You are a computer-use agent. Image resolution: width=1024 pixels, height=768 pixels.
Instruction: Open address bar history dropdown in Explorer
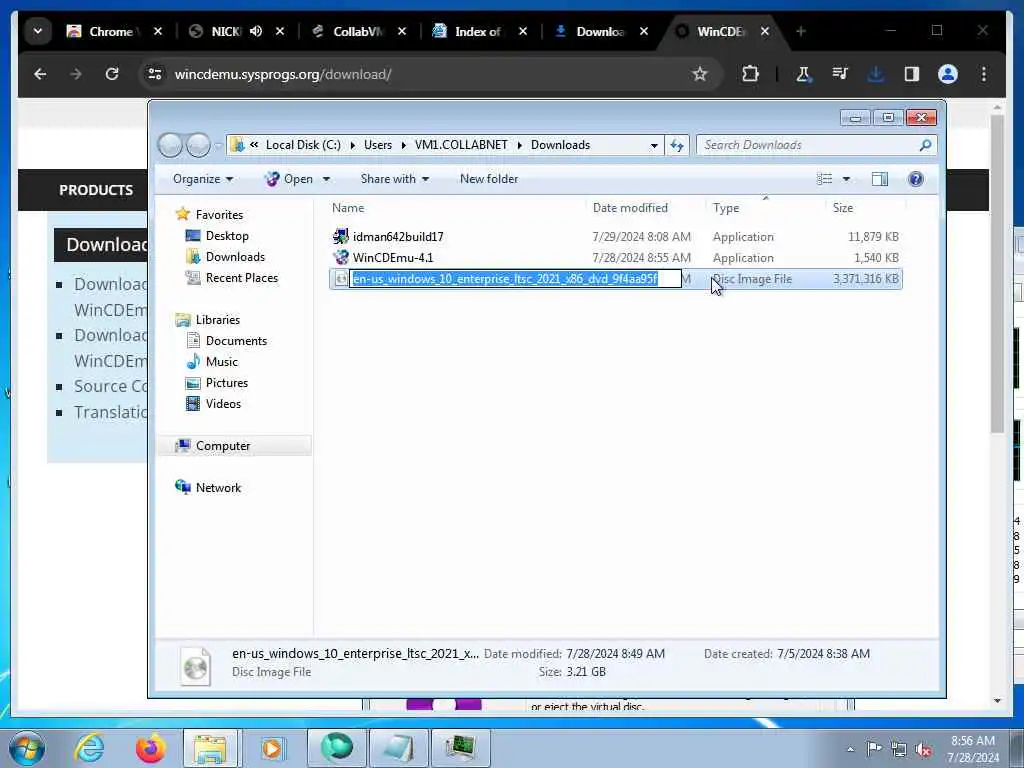(654, 146)
